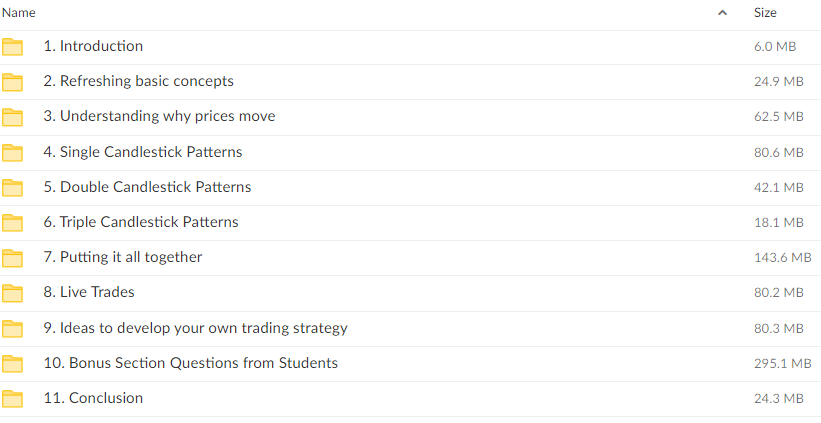Click the 143.6 MB size of Putting it all together

click(x=782, y=258)
